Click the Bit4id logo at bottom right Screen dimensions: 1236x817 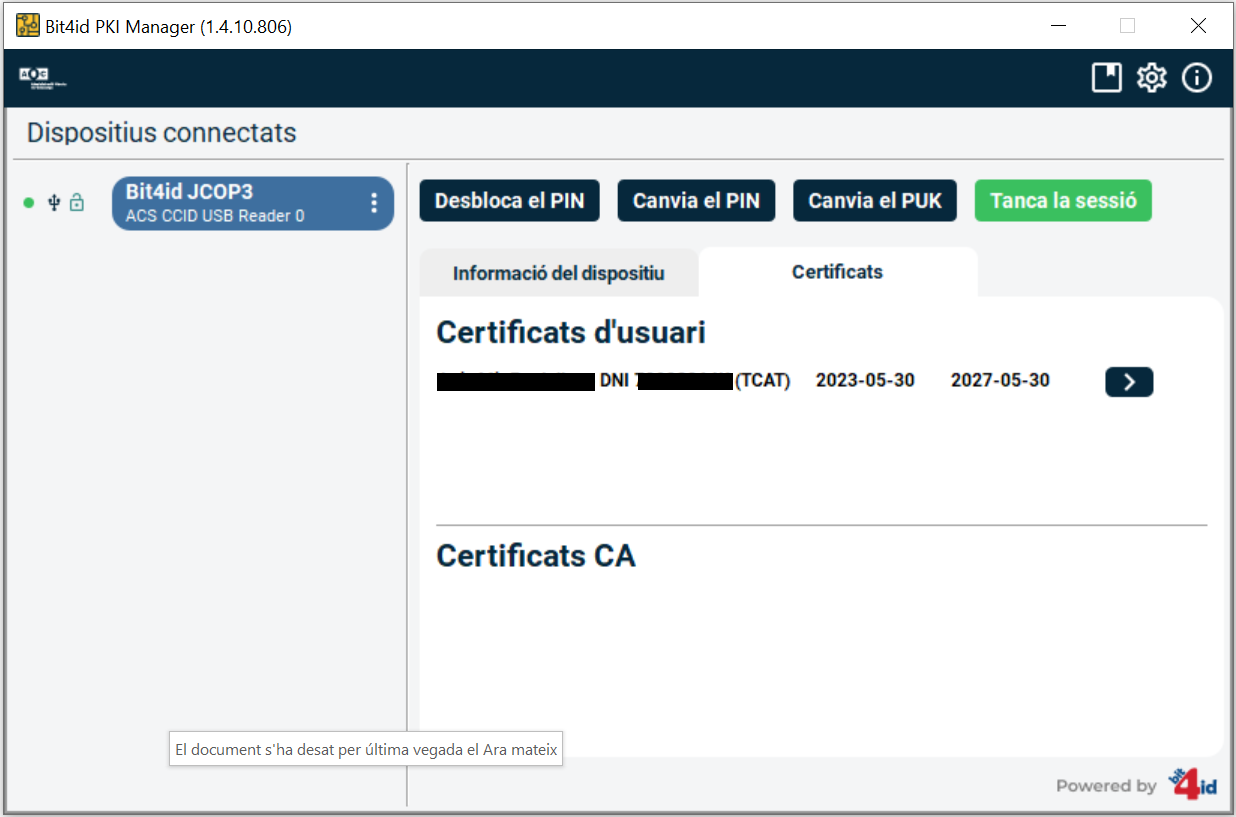(1193, 784)
